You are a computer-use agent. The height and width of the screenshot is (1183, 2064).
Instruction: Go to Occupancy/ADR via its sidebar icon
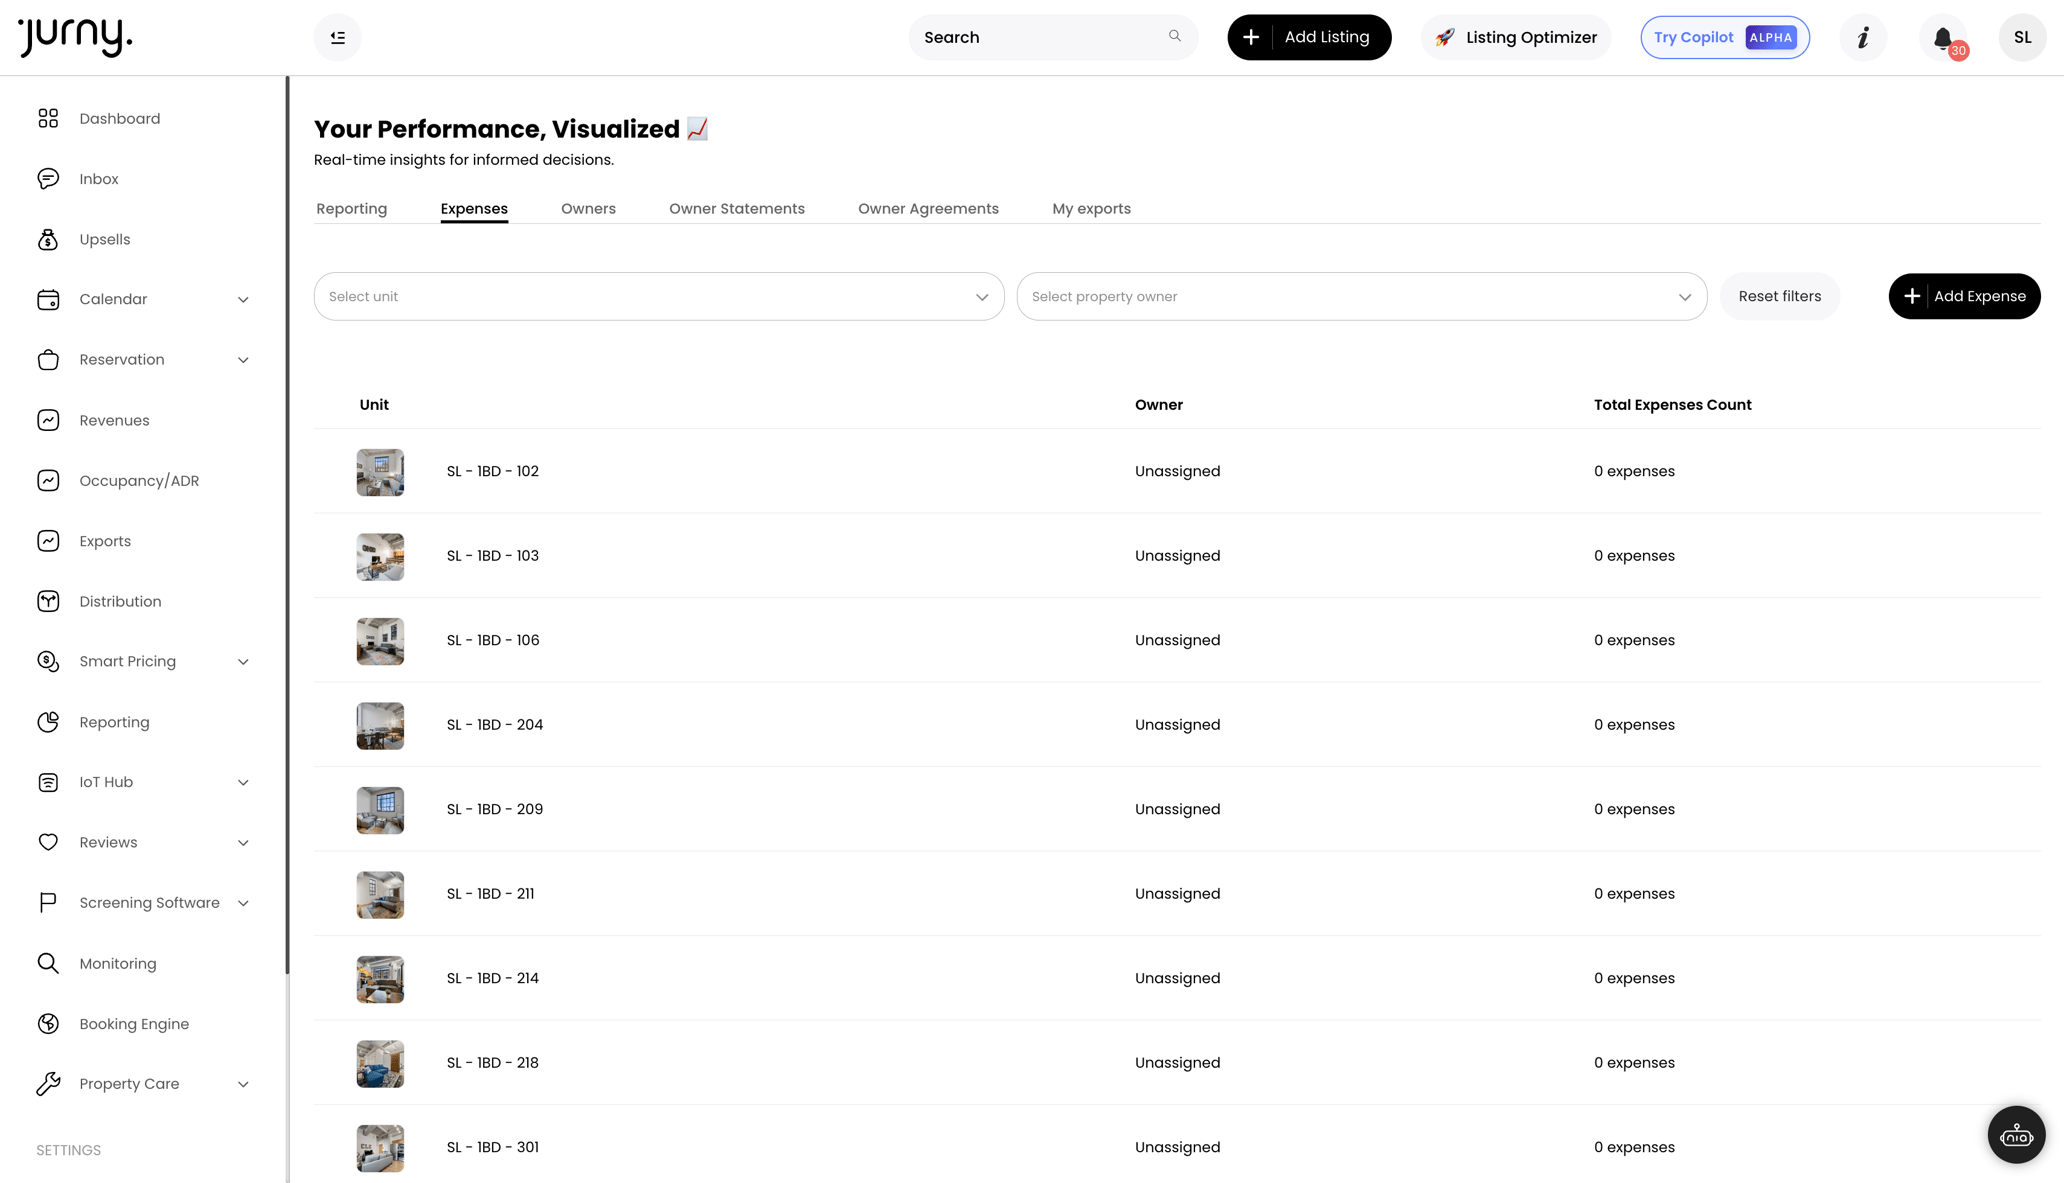click(48, 480)
